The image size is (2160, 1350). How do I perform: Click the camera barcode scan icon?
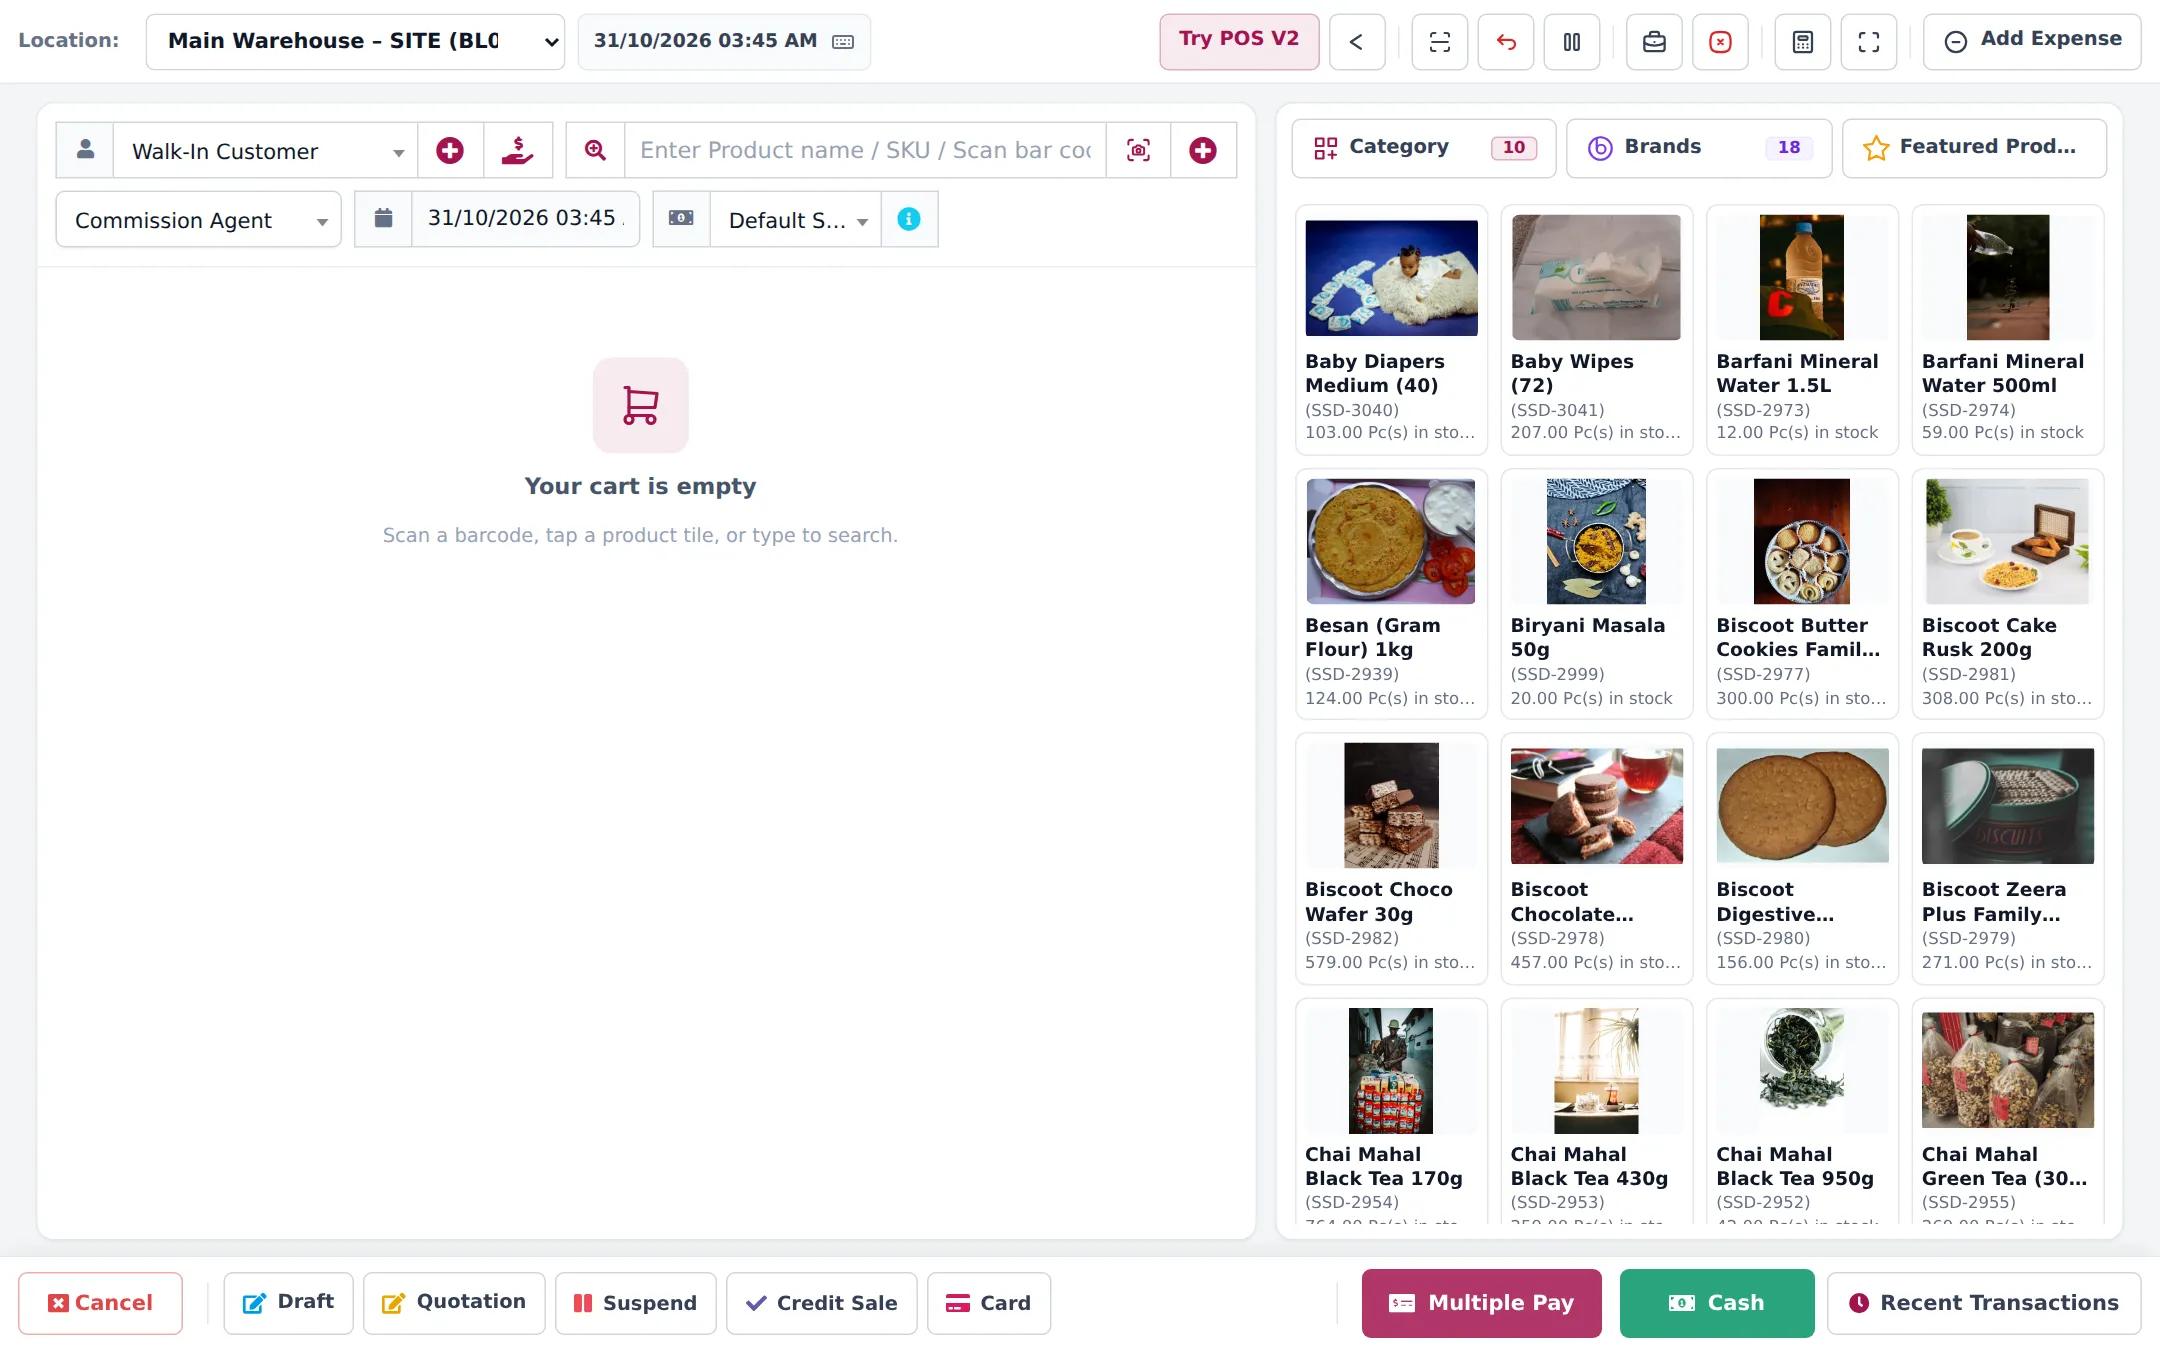coord(1138,151)
